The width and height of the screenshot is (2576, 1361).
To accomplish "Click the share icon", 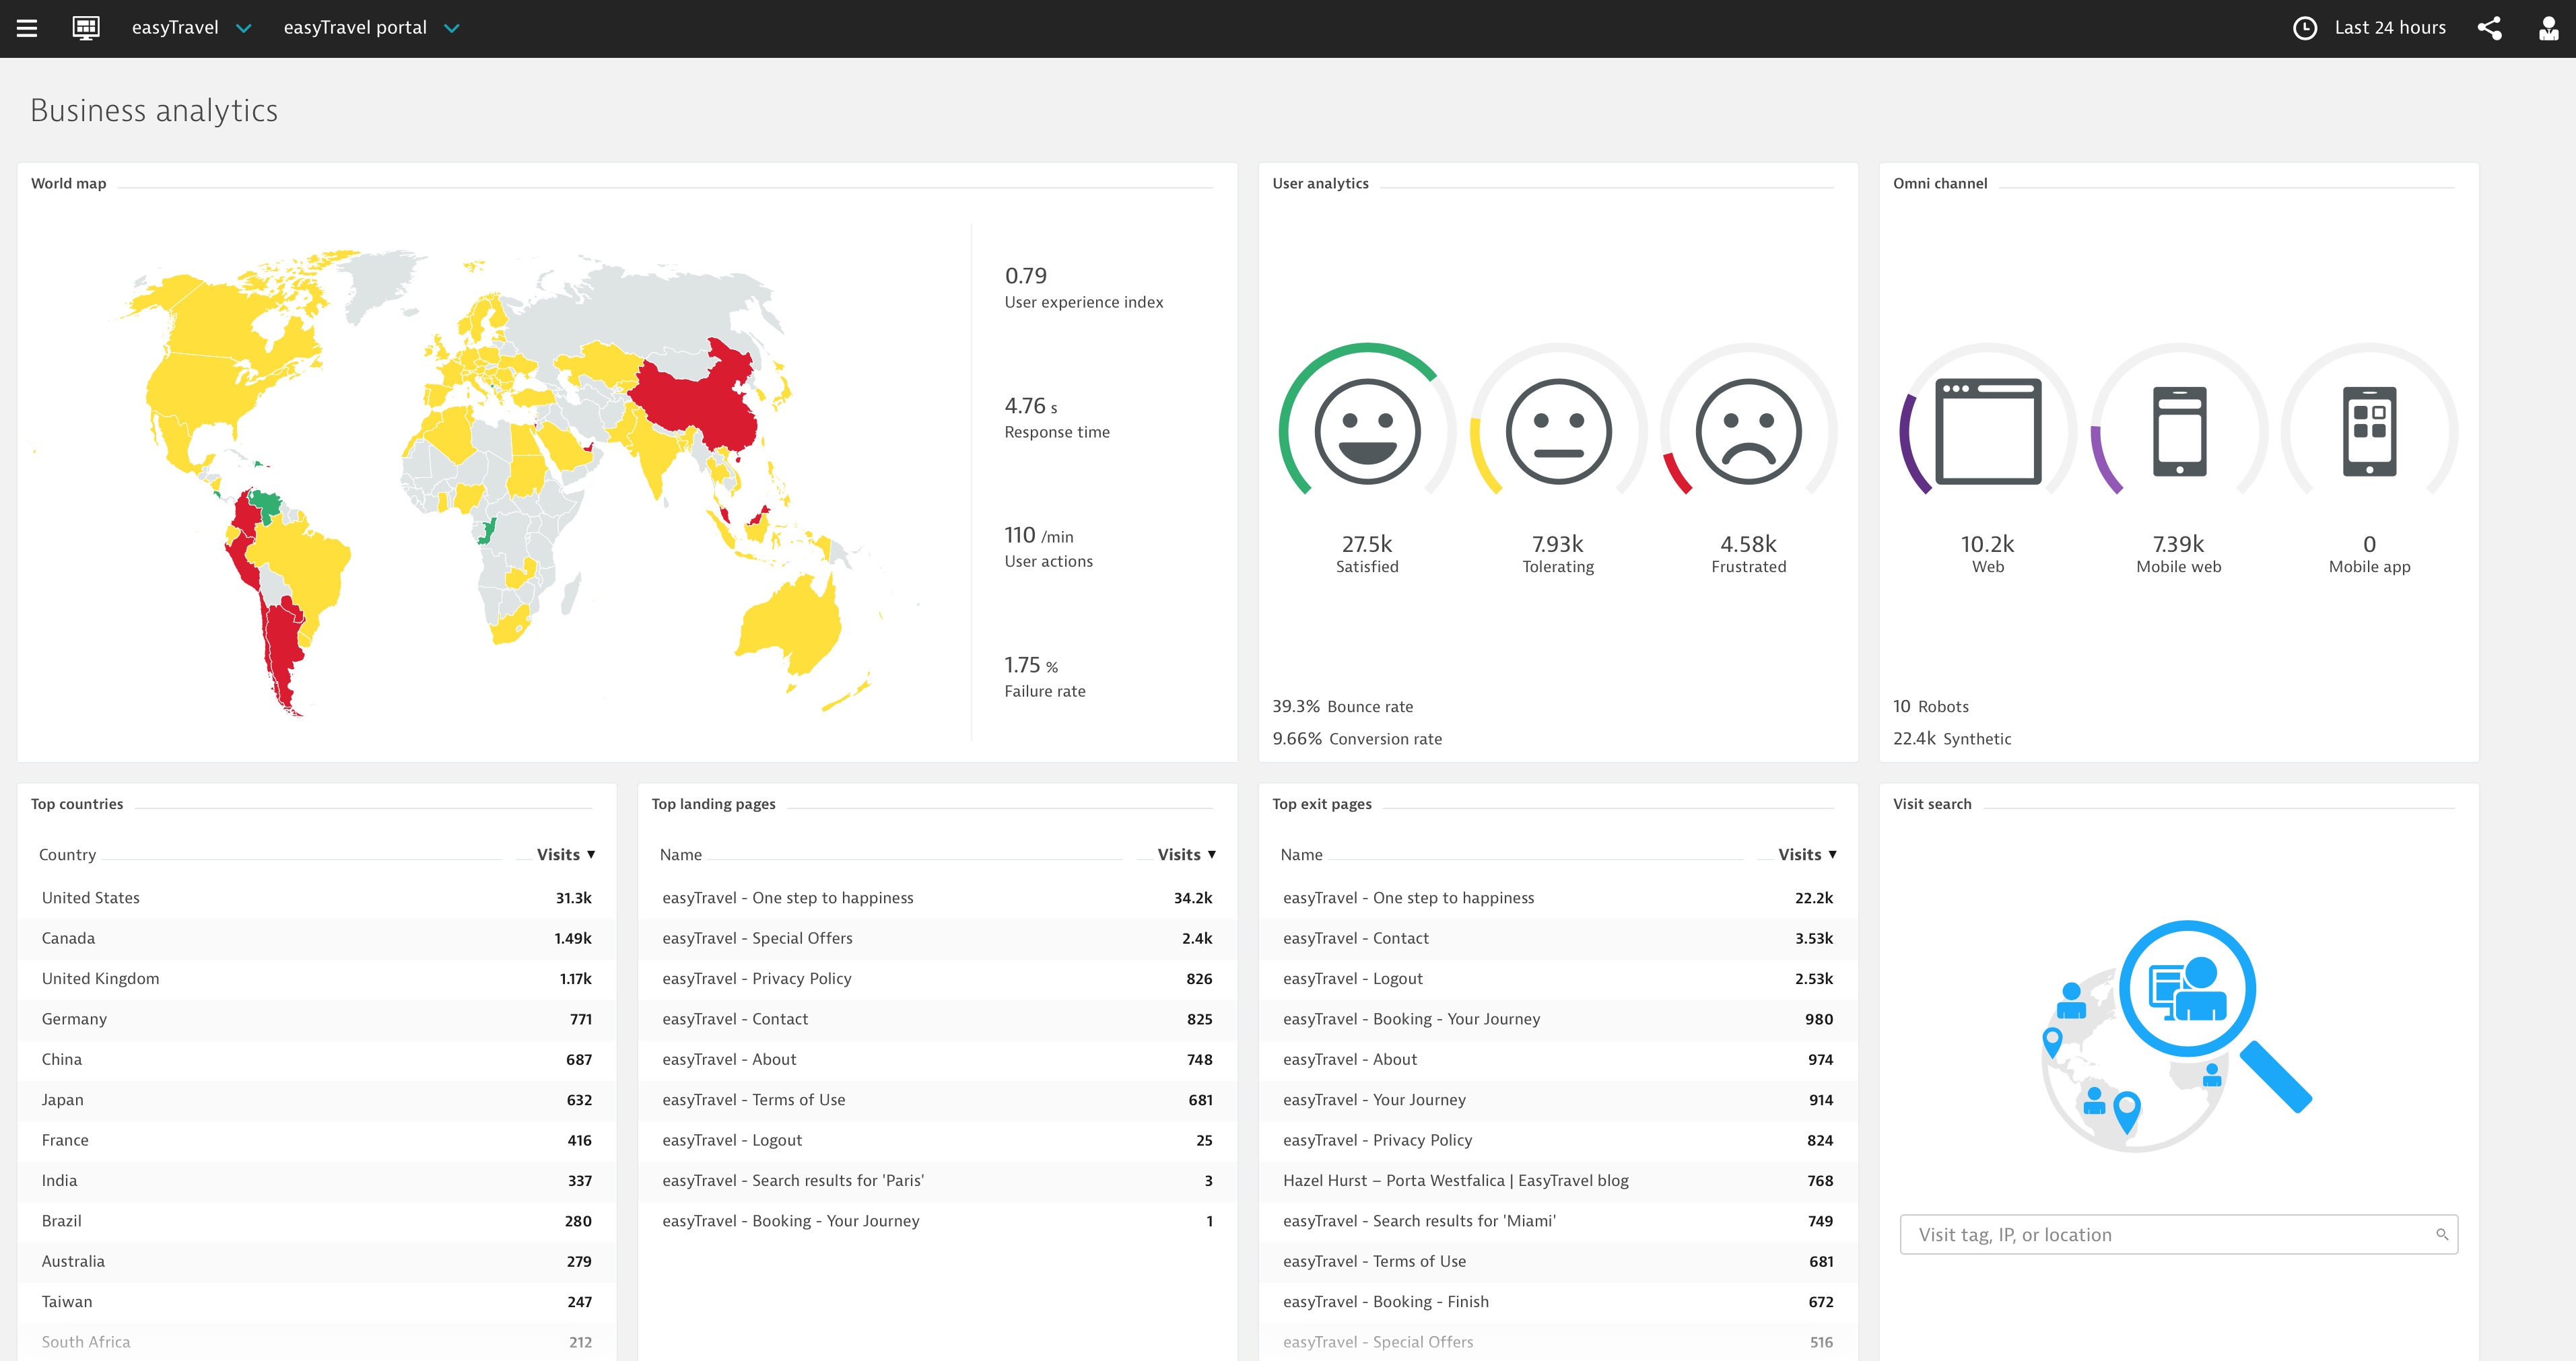I will click(x=2489, y=28).
